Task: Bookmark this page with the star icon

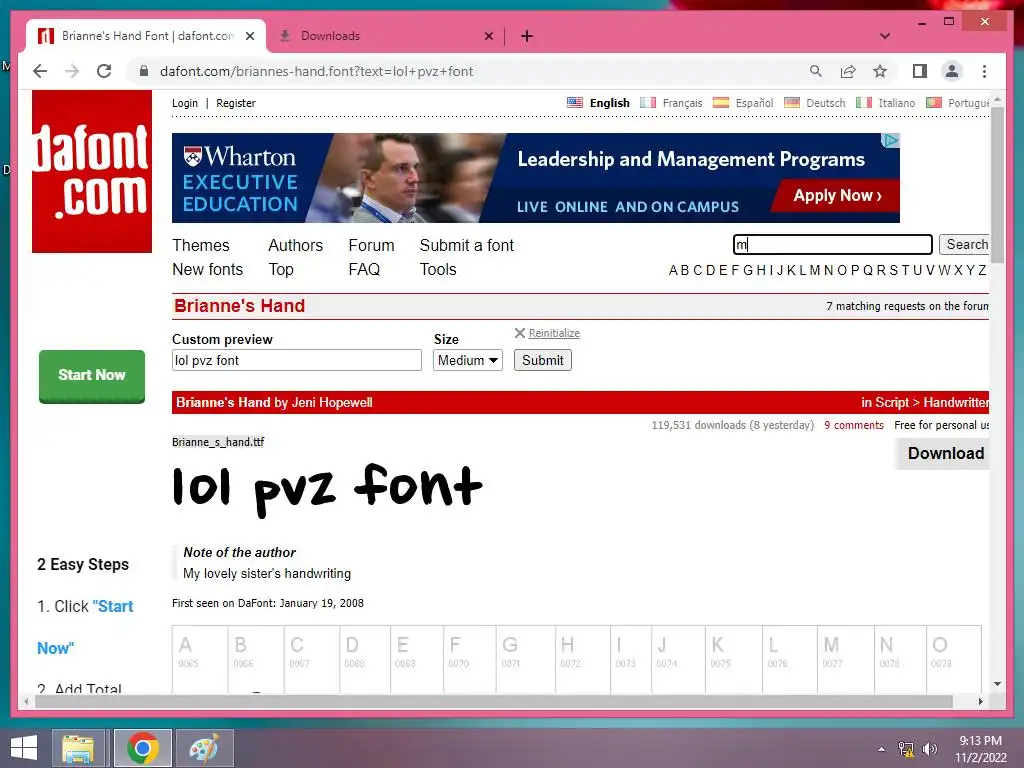Action: pos(880,71)
